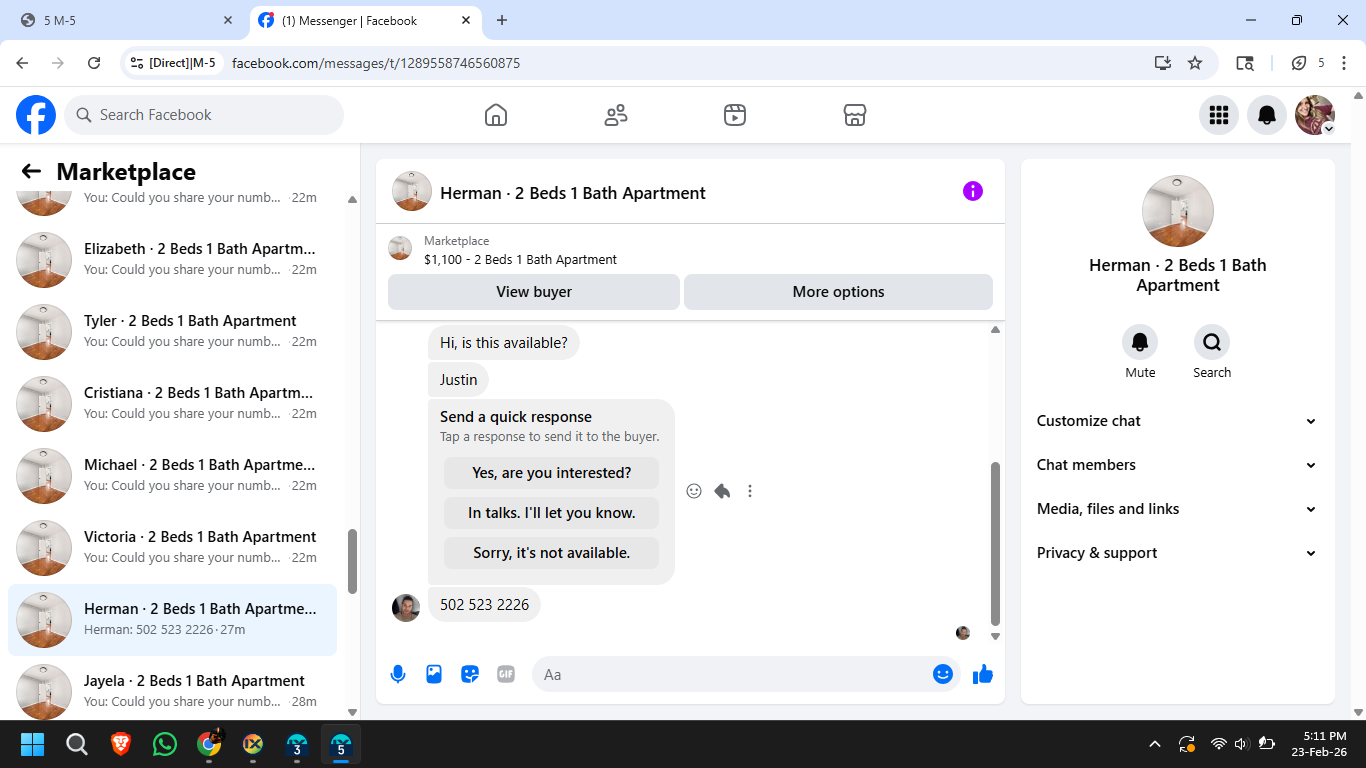The width and height of the screenshot is (1366, 768).
Task: Click the browser address bar URL
Action: [376, 63]
